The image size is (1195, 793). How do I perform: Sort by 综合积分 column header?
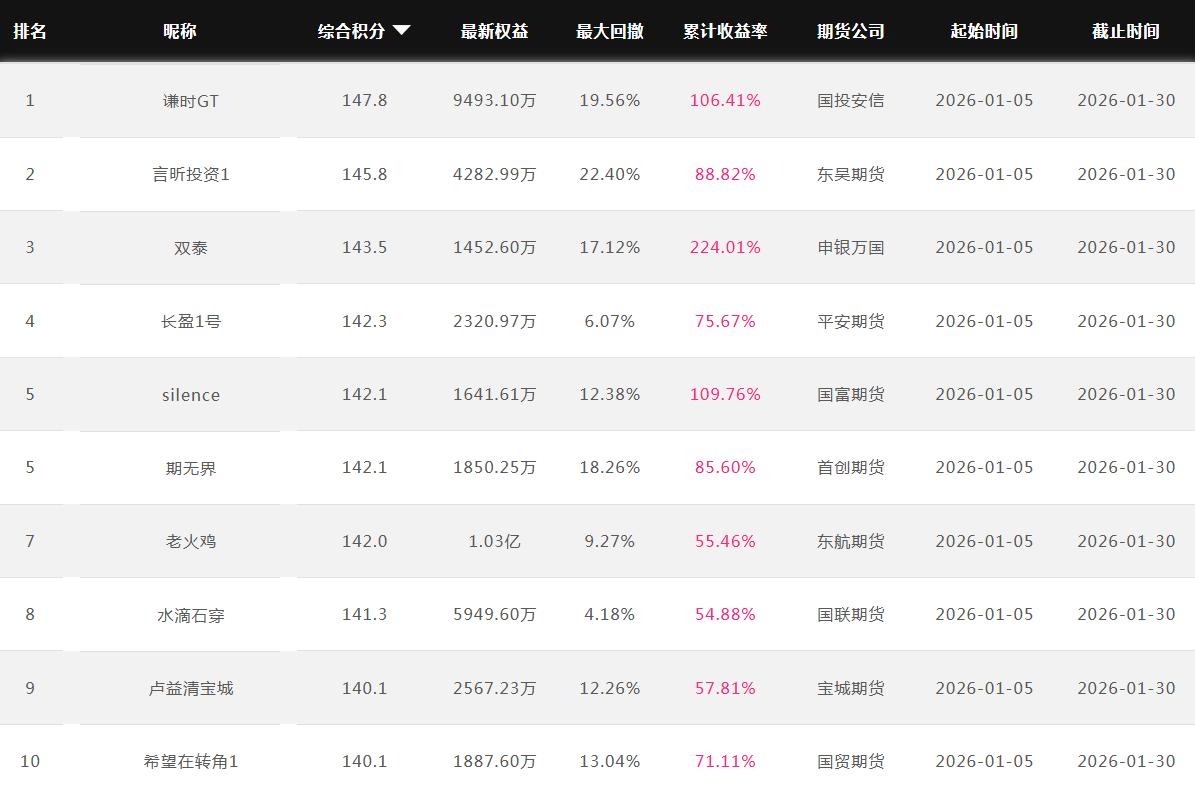click(x=351, y=31)
